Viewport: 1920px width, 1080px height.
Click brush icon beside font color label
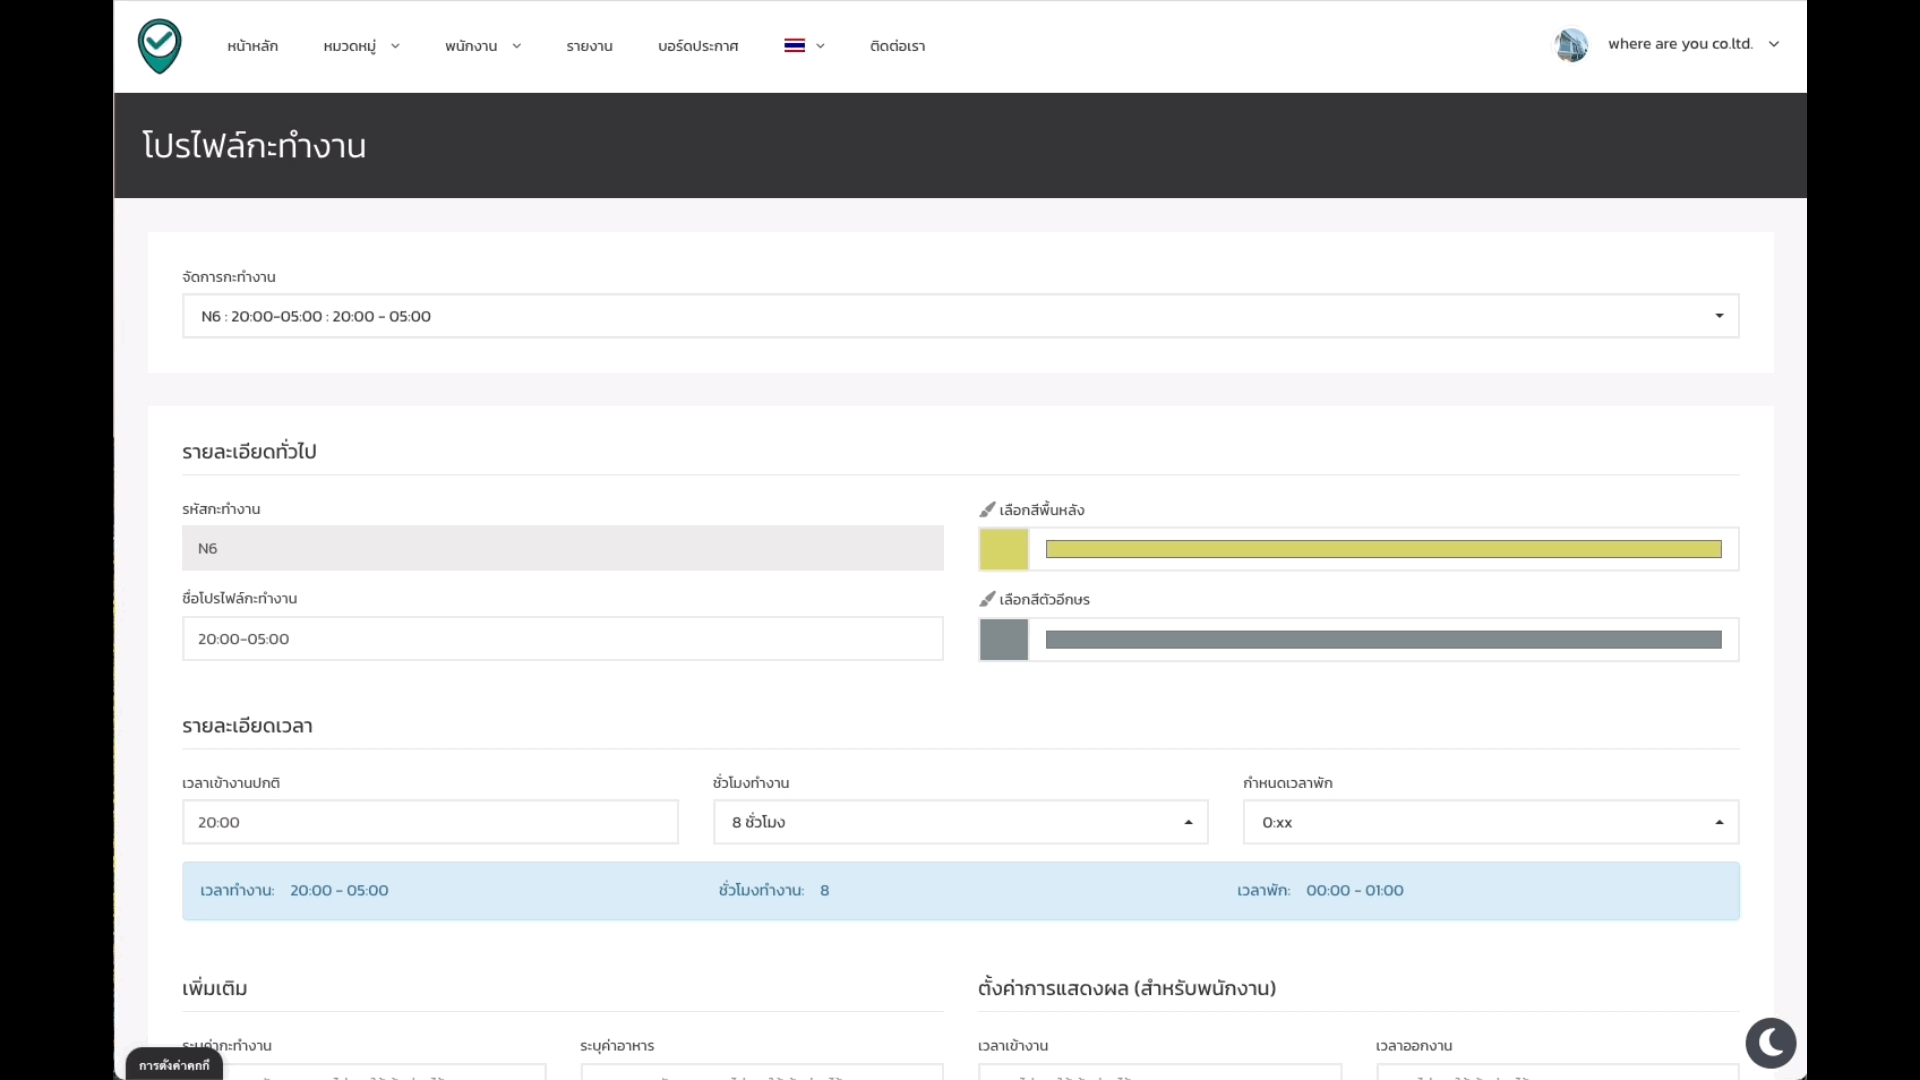tap(987, 599)
